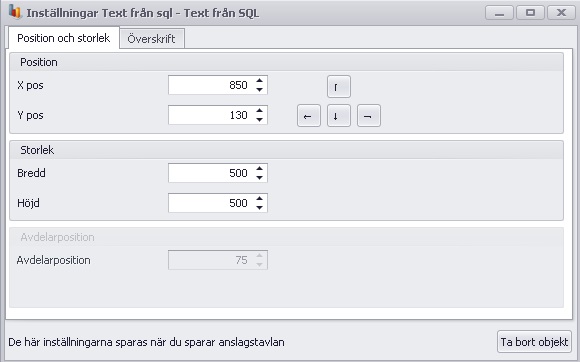Click the move-down arrow position button
This screenshot has height=362, width=580.
coord(338,116)
